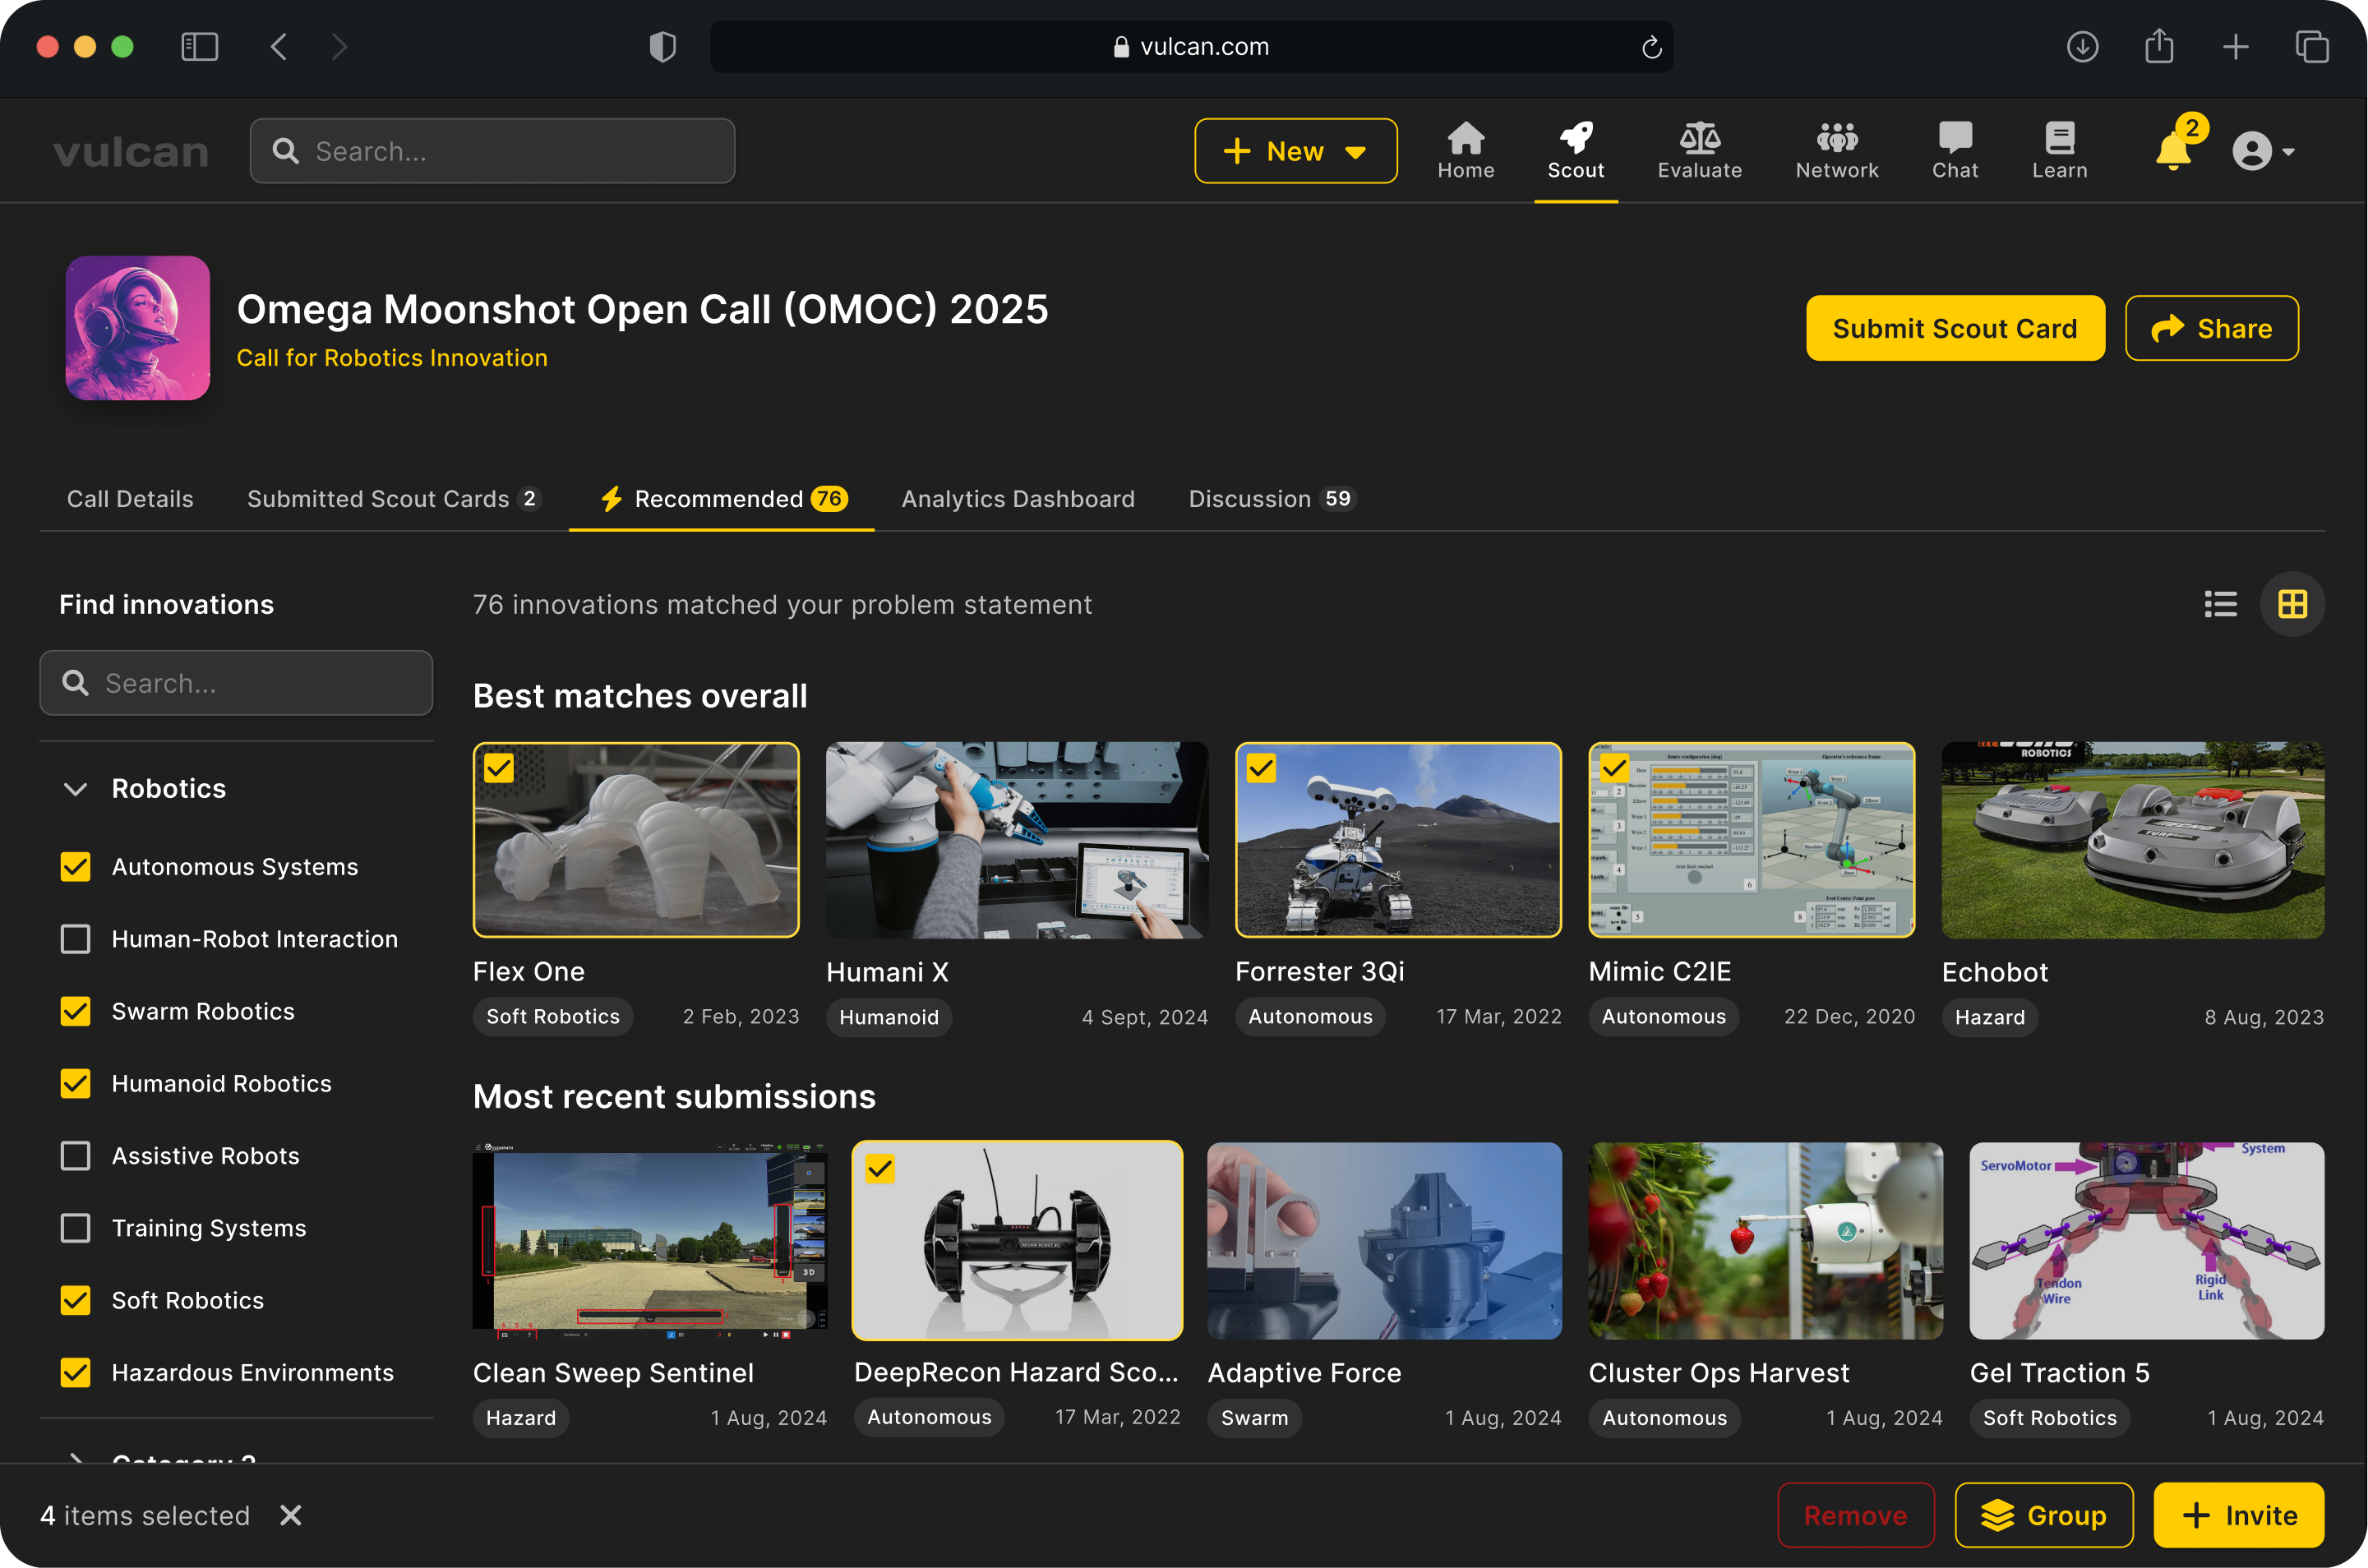Click Safari page reload icon
Screen dimensions: 2368x1568
pos(1651,47)
